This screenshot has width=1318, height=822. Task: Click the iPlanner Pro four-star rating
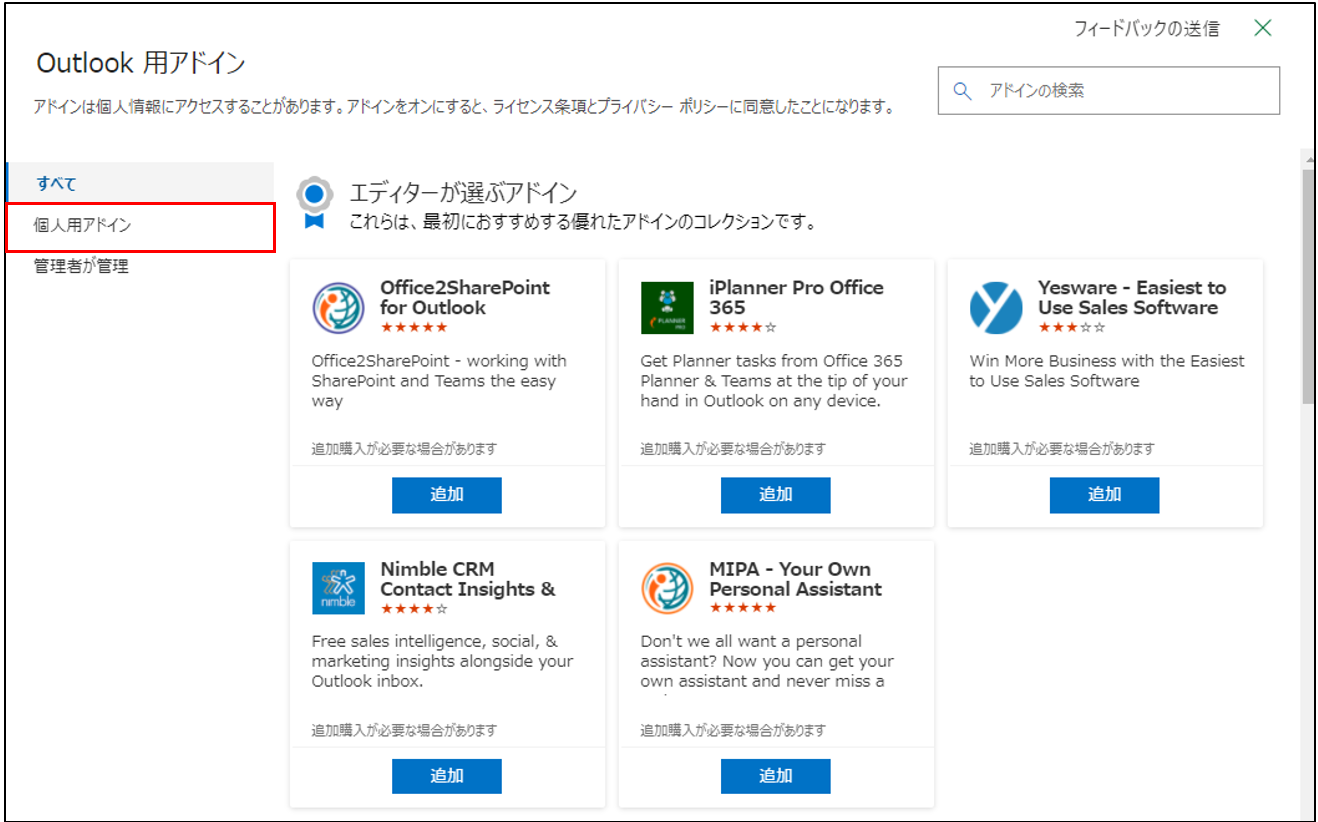pos(742,327)
